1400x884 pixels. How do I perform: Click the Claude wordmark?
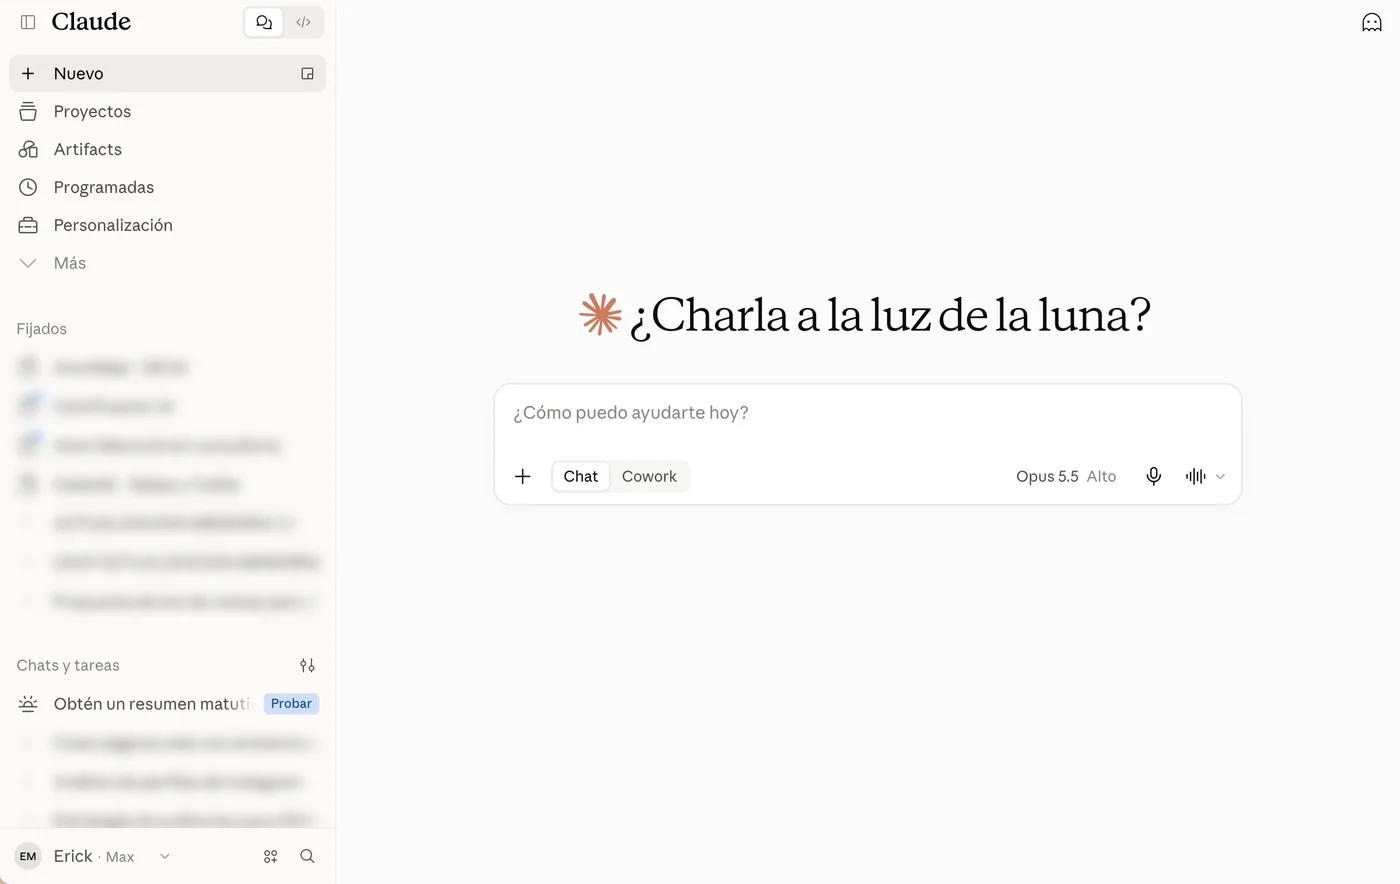91,22
